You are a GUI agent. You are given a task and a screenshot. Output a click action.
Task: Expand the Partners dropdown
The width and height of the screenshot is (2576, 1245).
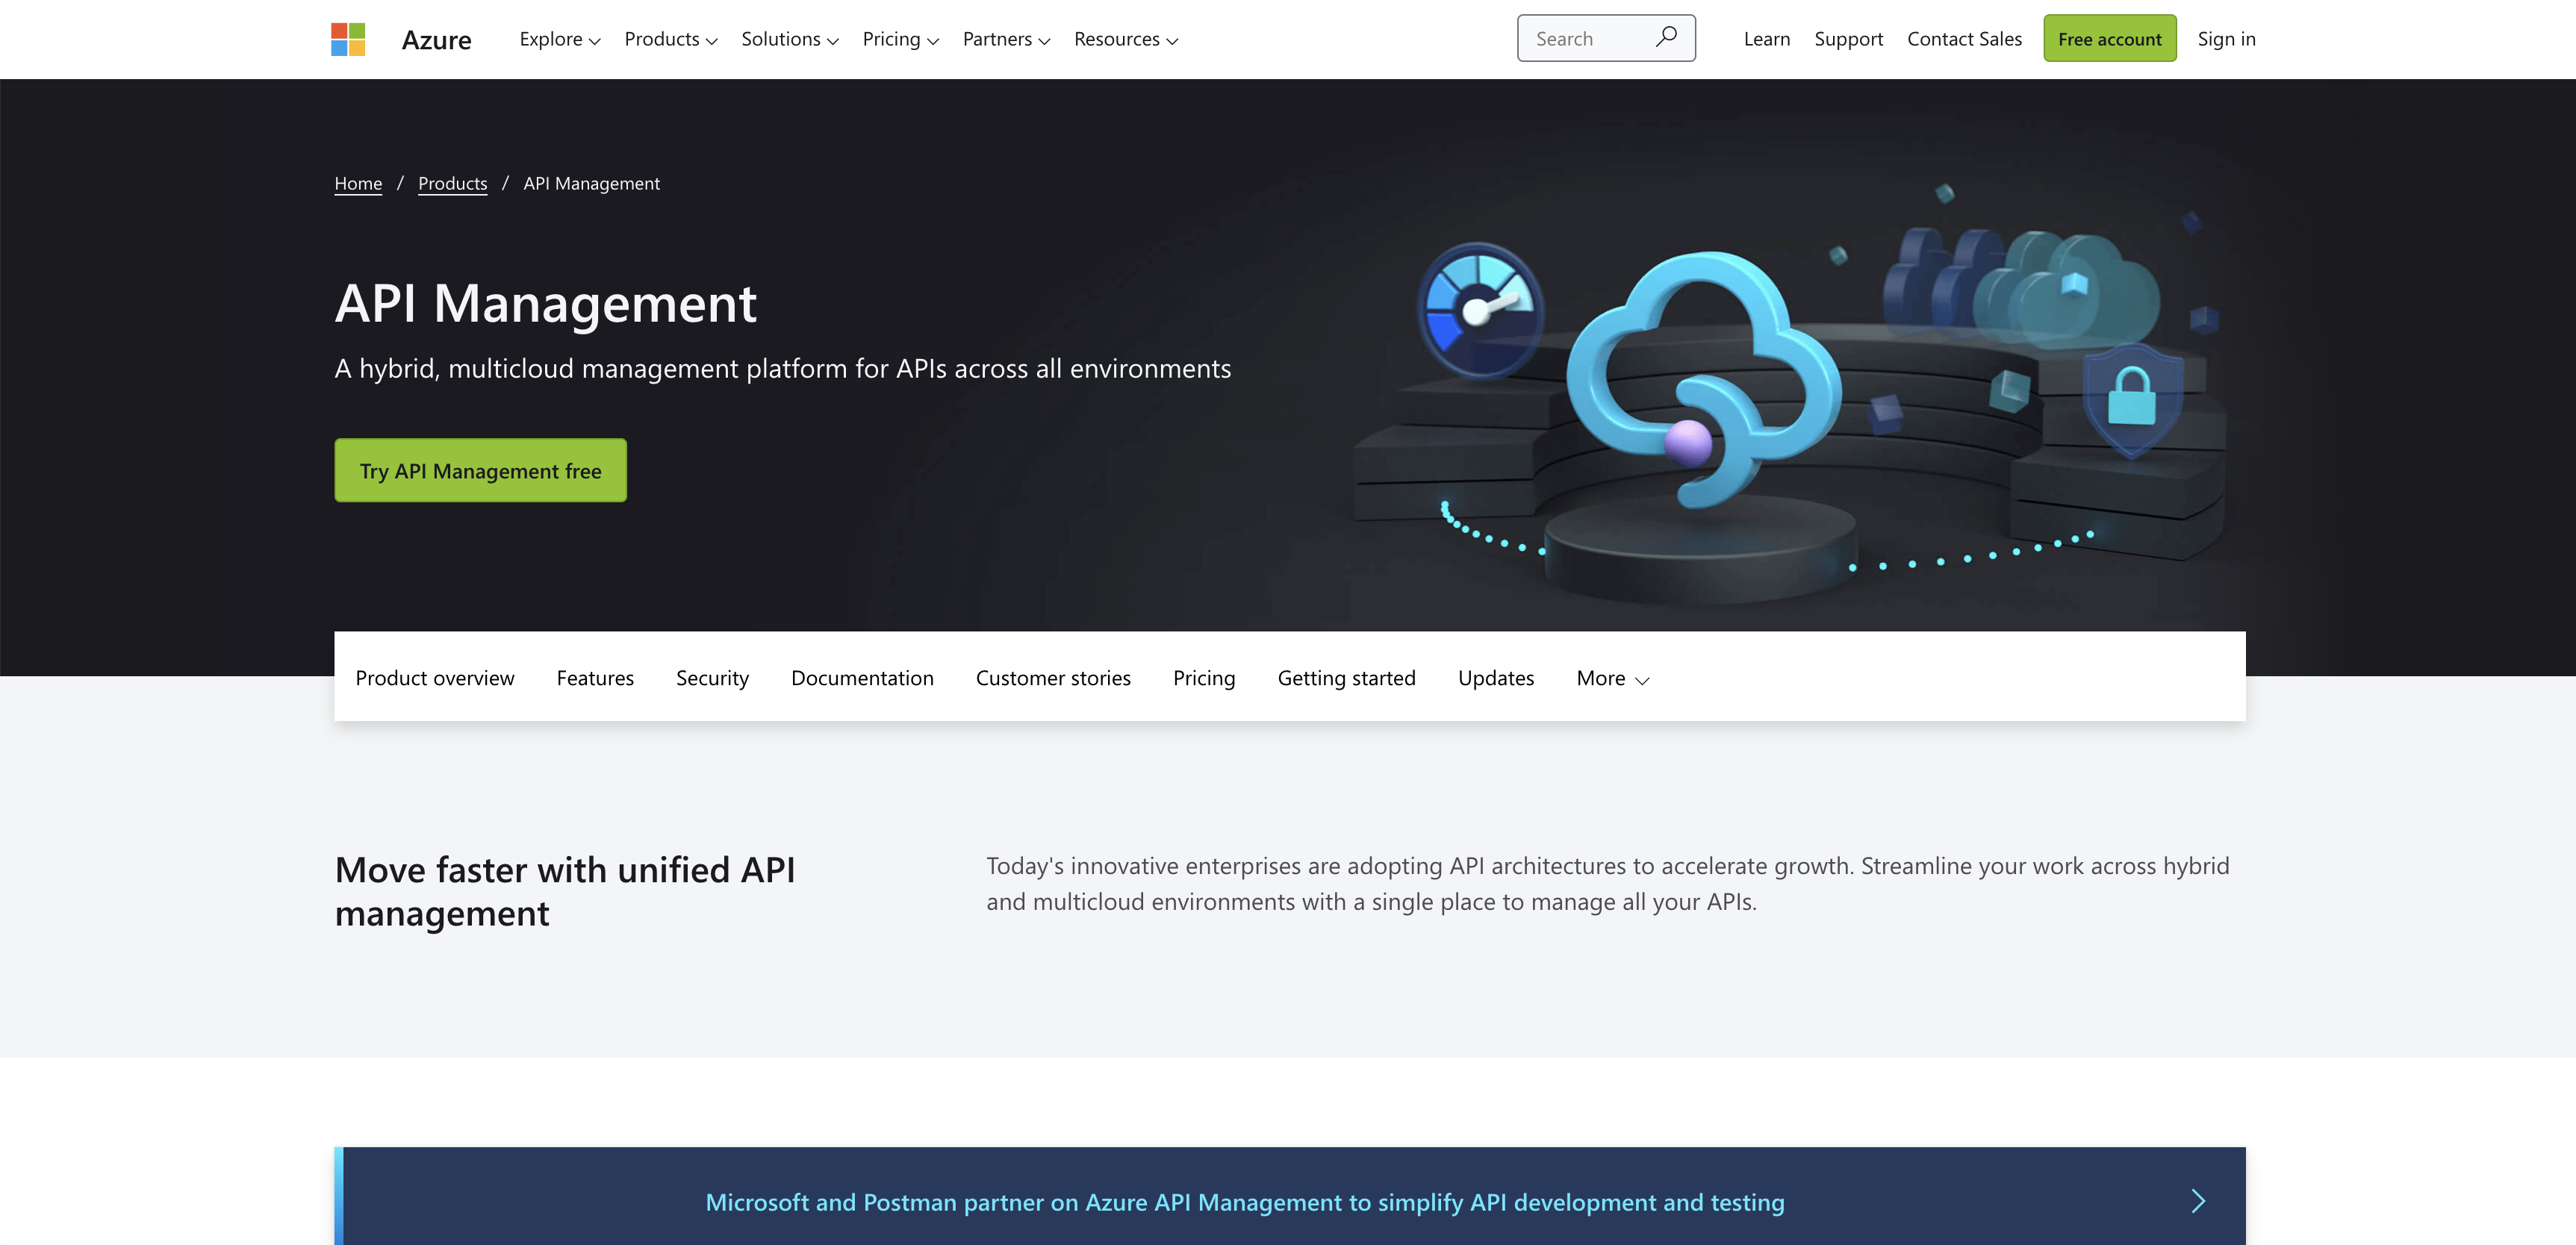(x=1005, y=39)
